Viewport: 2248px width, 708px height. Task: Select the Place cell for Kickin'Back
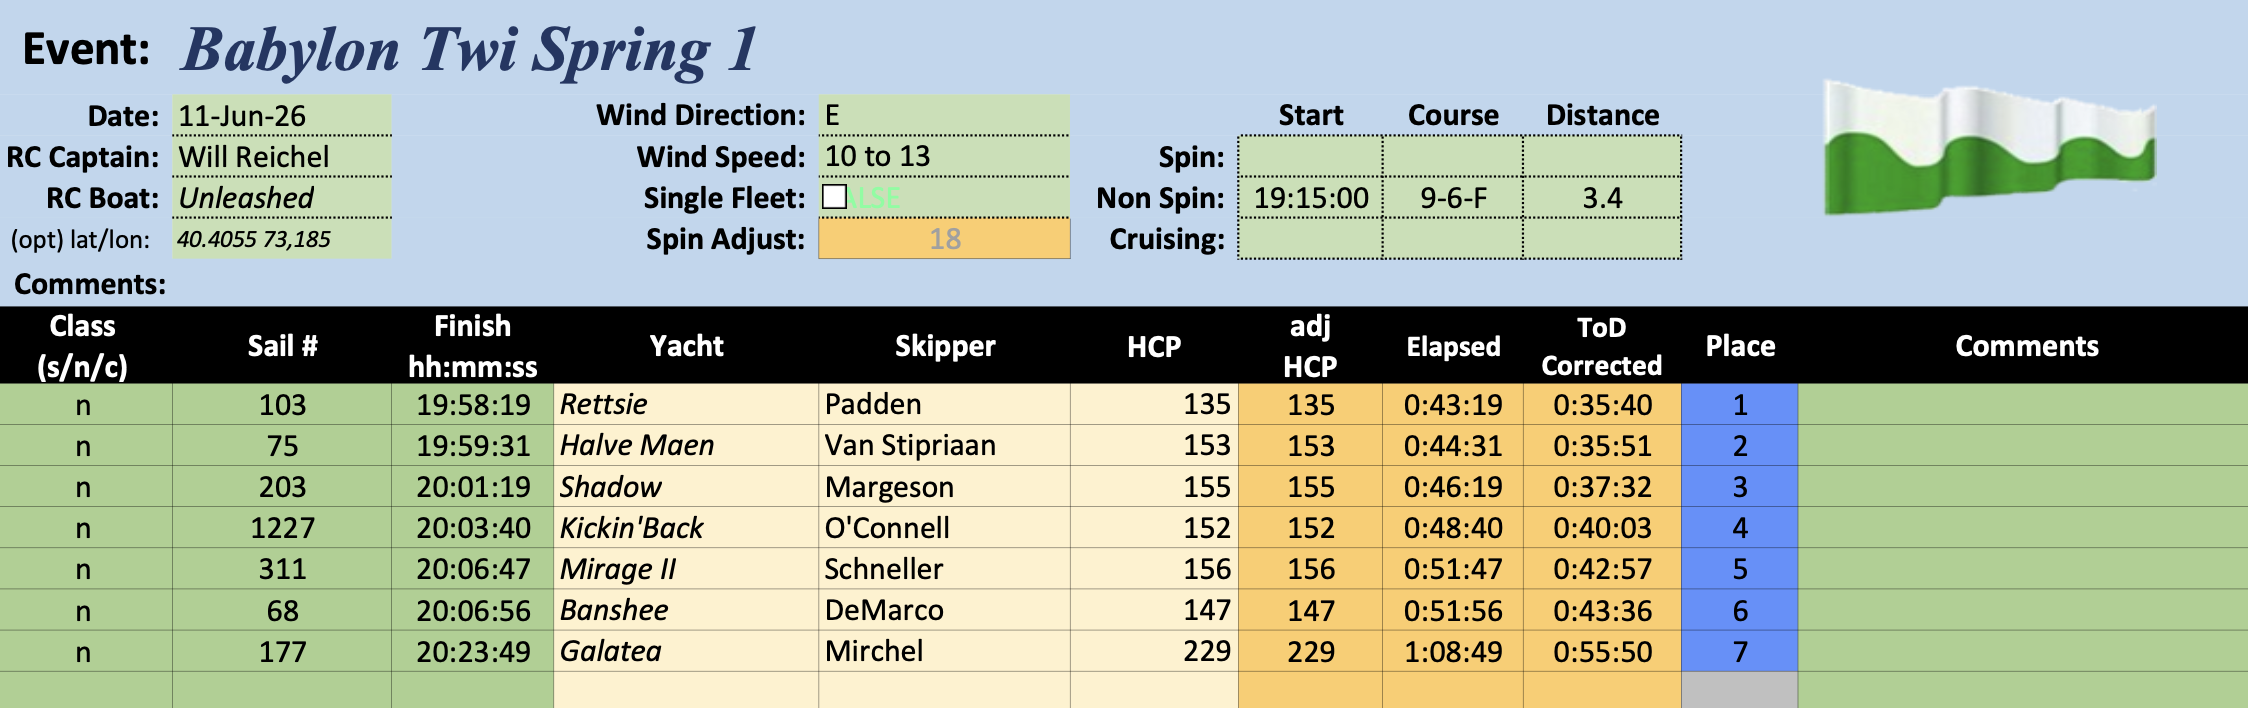tap(1740, 527)
